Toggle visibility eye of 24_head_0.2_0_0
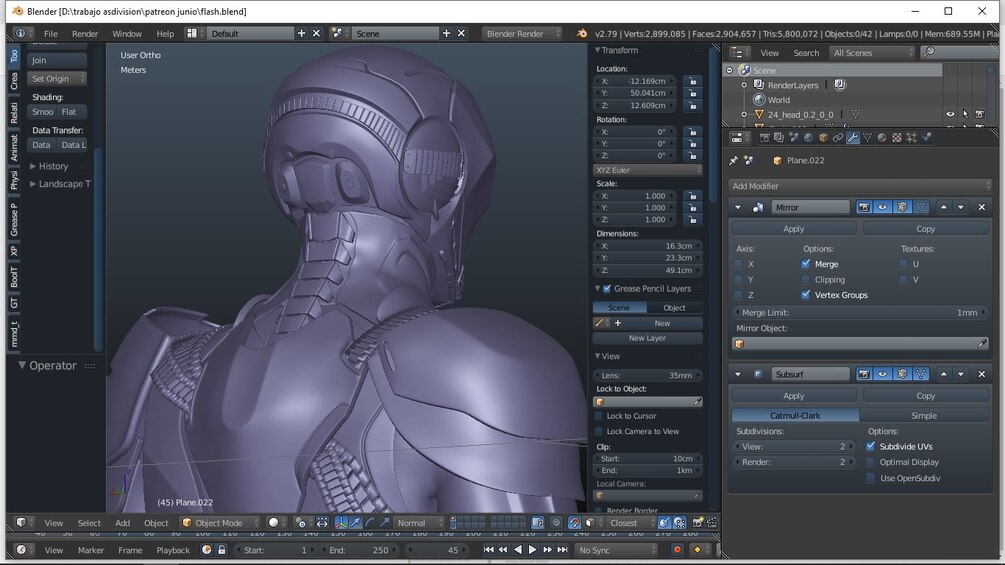This screenshot has height=565, width=1005. coord(951,115)
